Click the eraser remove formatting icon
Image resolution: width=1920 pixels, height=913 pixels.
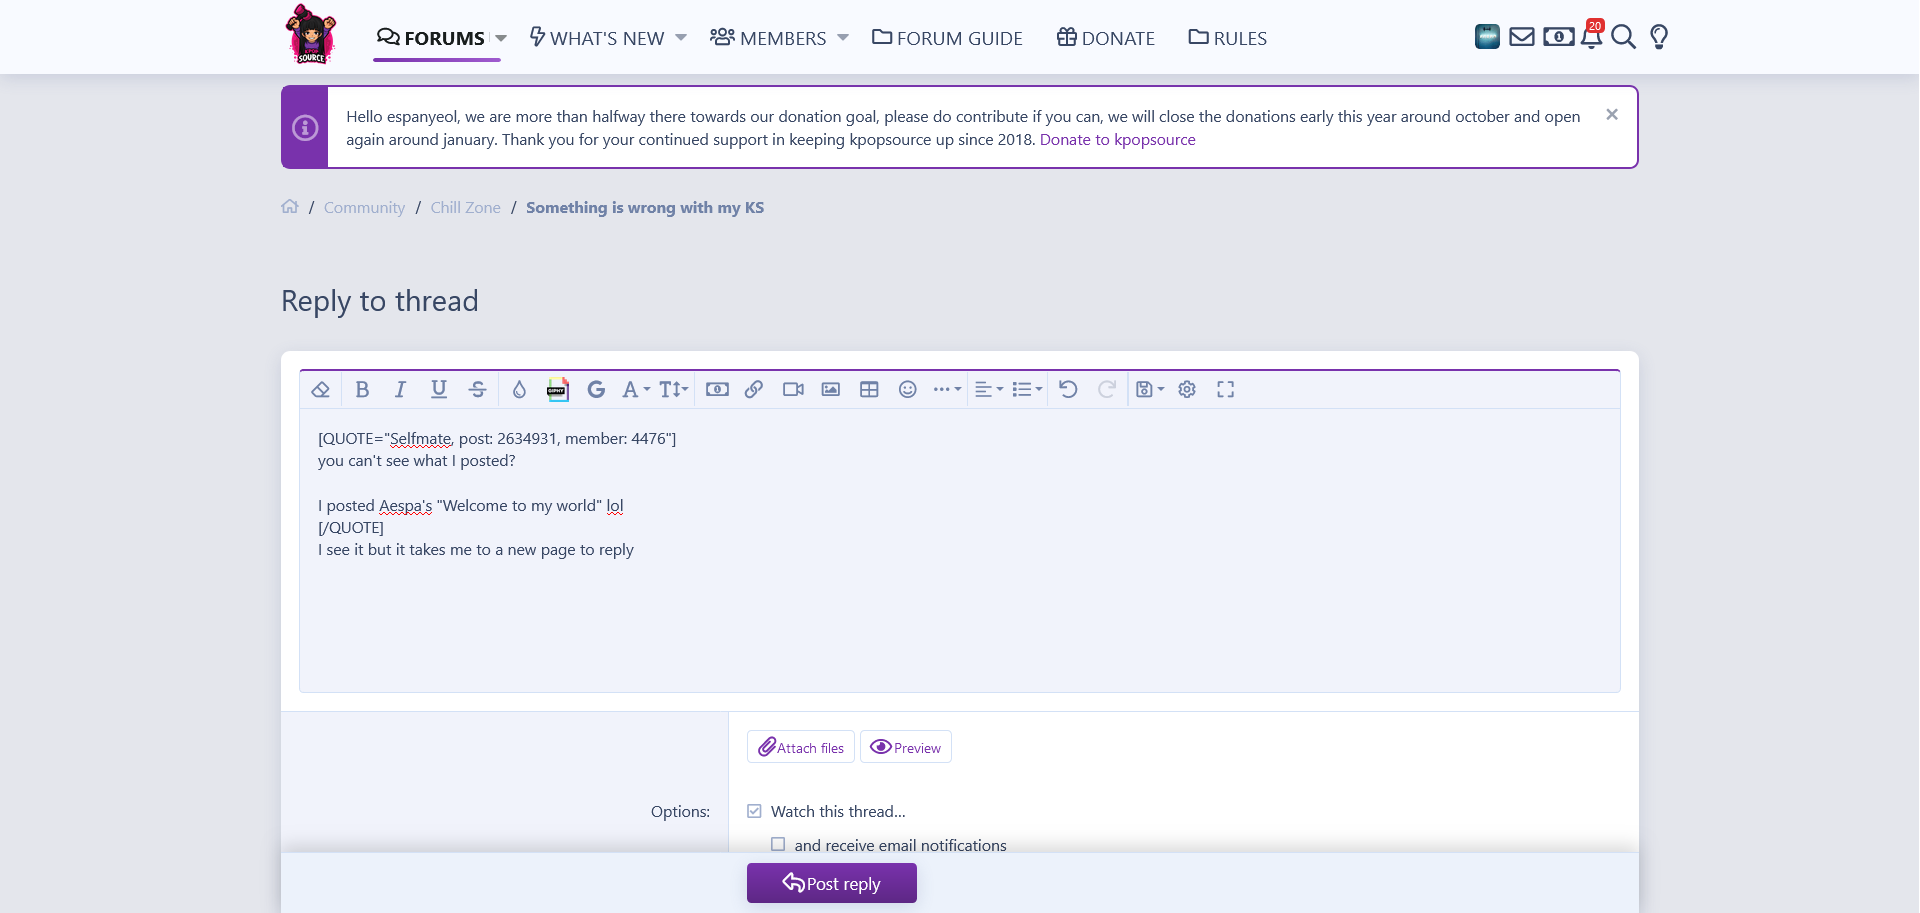pos(320,390)
